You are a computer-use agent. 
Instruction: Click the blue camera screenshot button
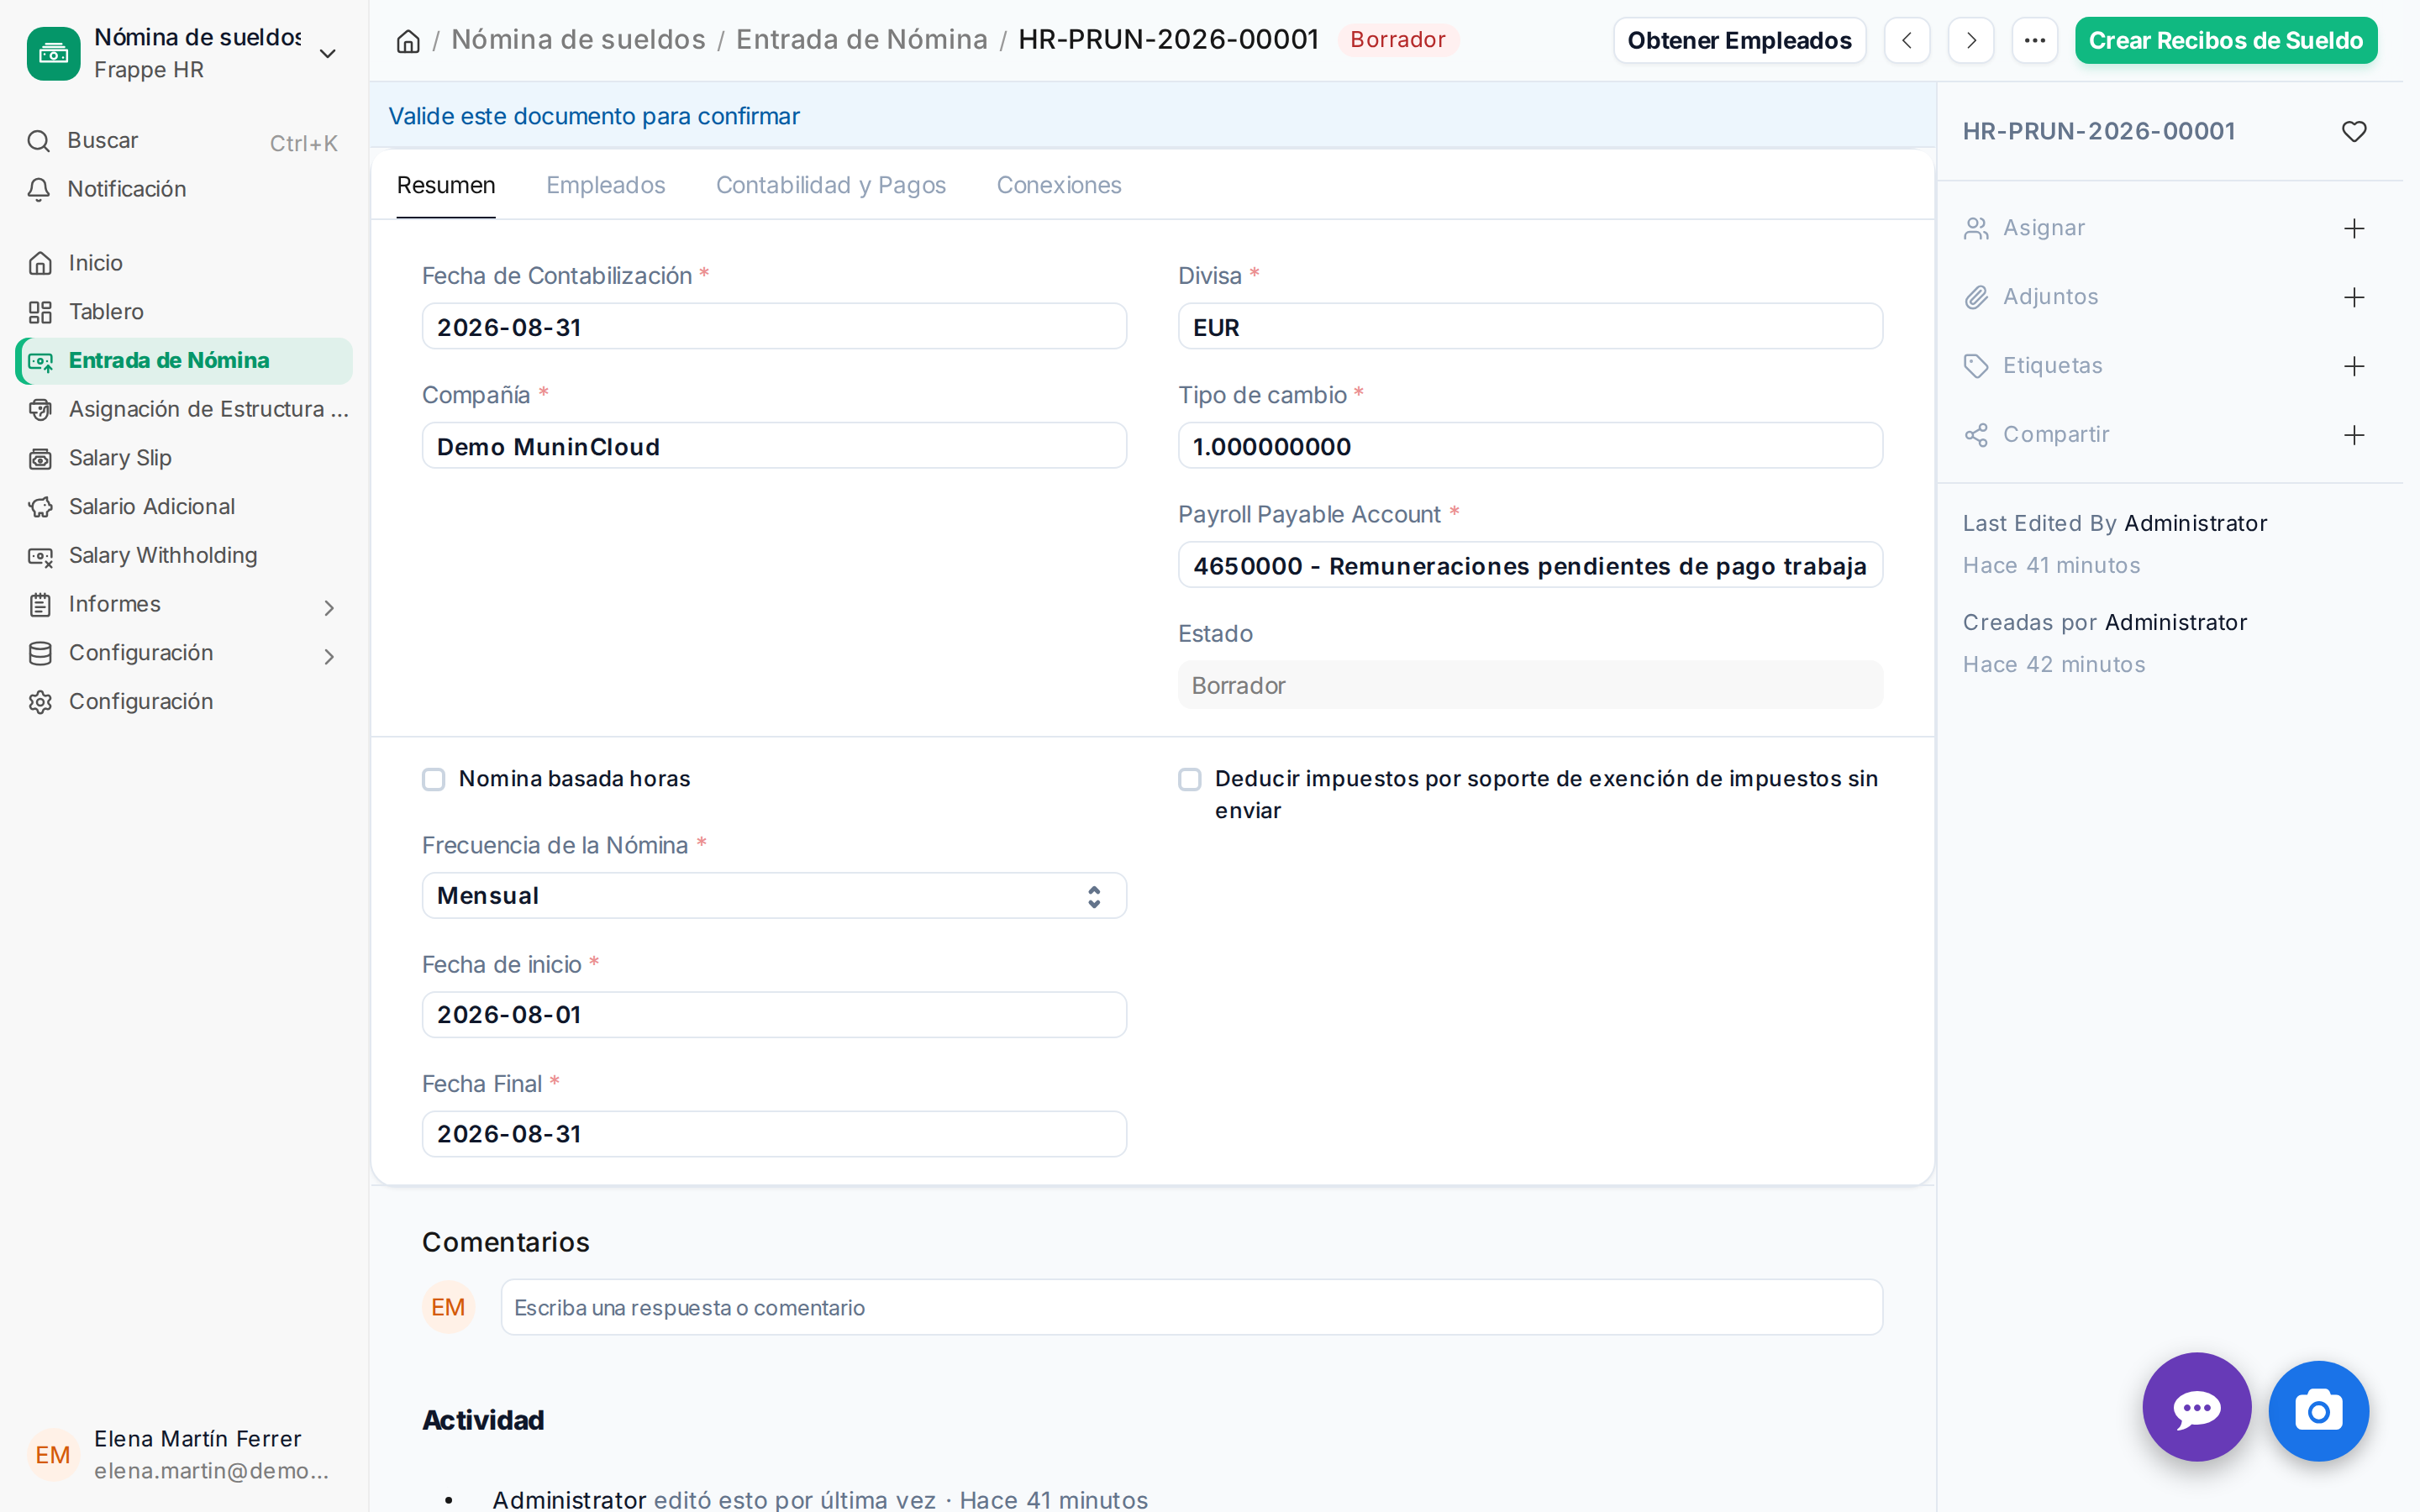[x=2318, y=1411]
